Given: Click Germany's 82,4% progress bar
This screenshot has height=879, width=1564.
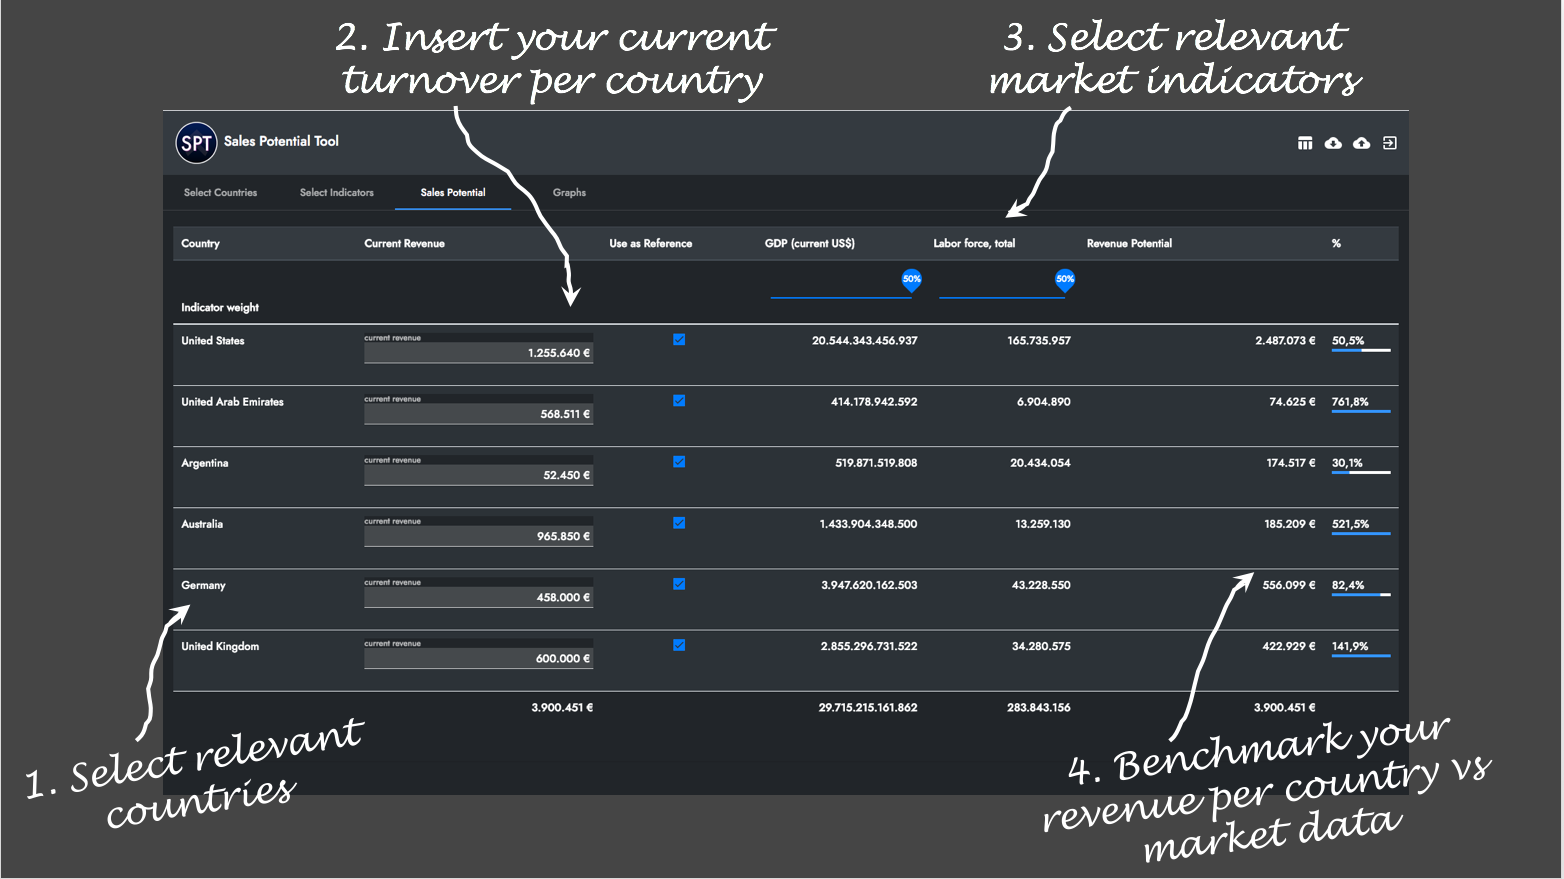Looking at the screenshot, I should coord(1360,595).
